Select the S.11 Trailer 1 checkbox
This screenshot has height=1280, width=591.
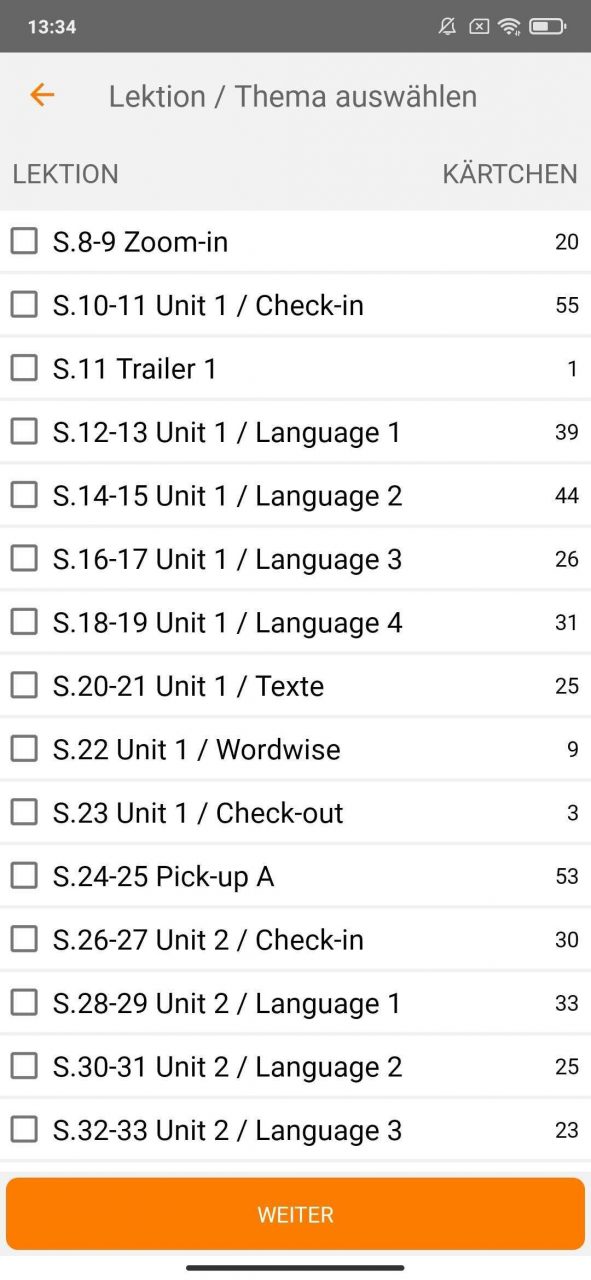click(24, 368)
